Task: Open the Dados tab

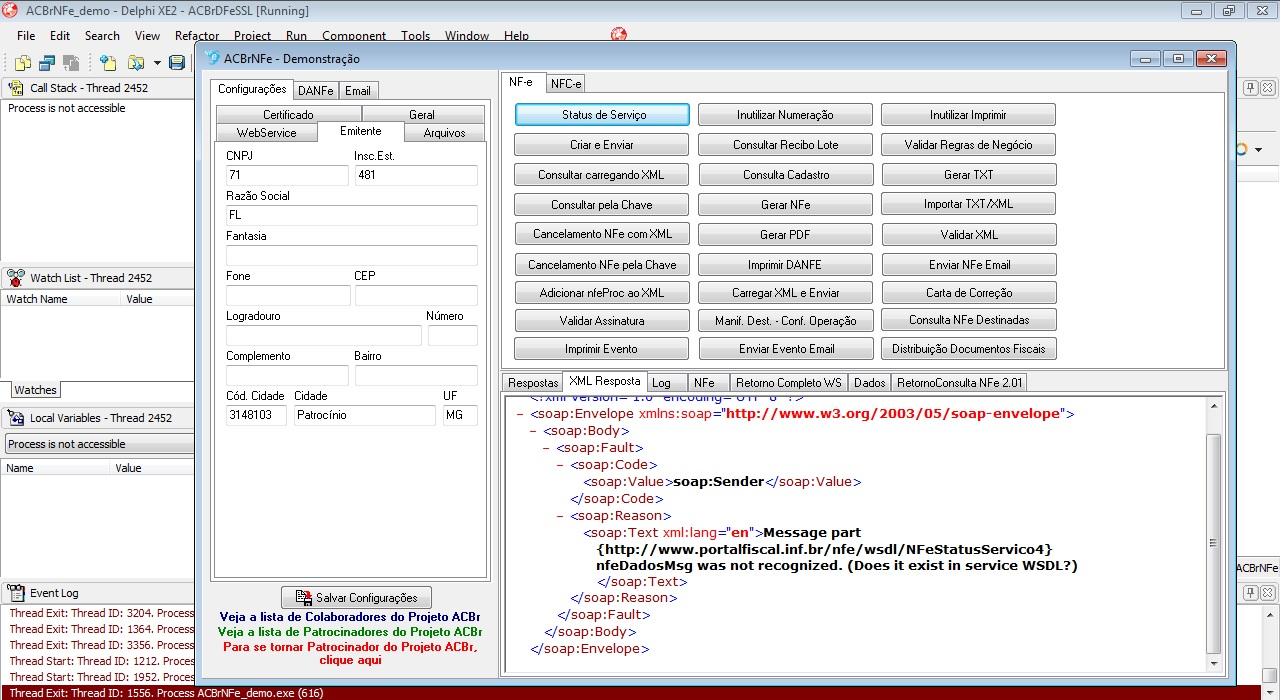Action: point(869,383)
